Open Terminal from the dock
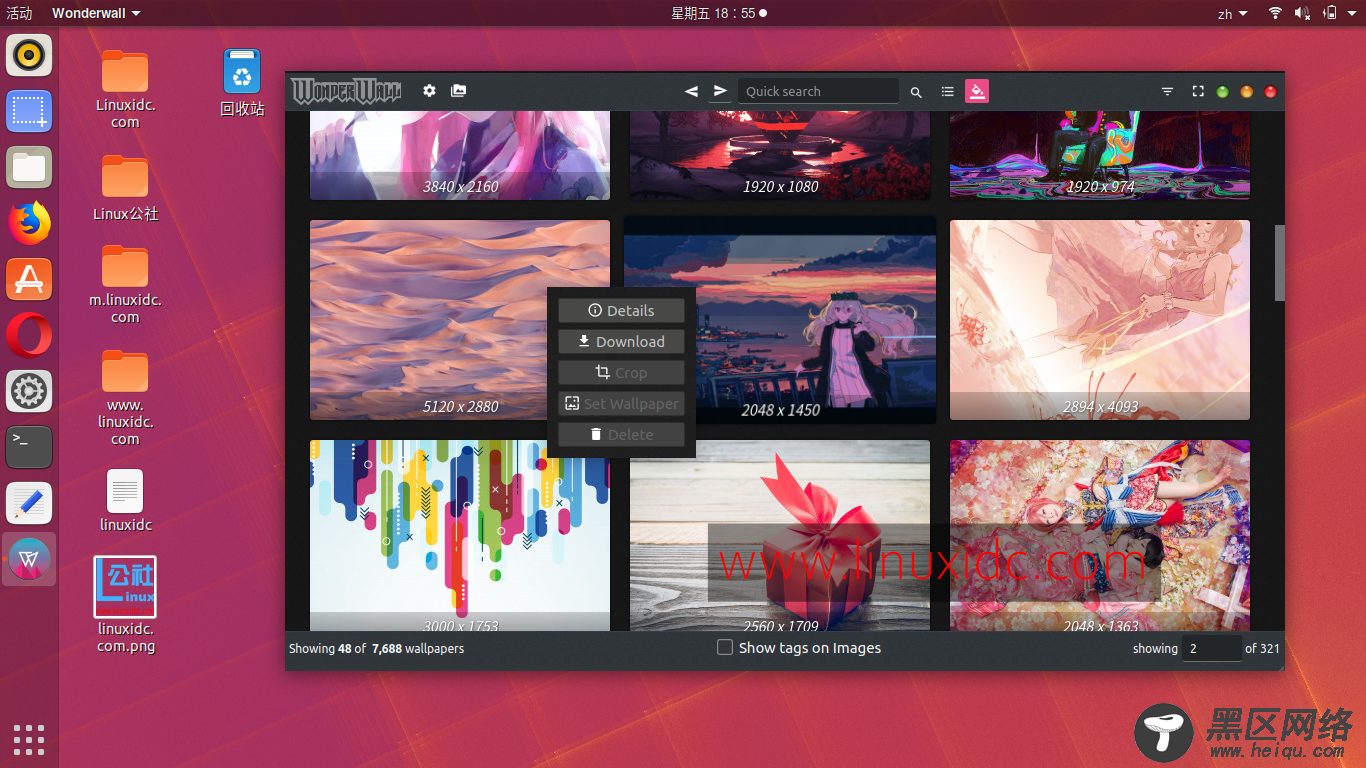This screenshot has width=1366, height=768. click(29, 447)
